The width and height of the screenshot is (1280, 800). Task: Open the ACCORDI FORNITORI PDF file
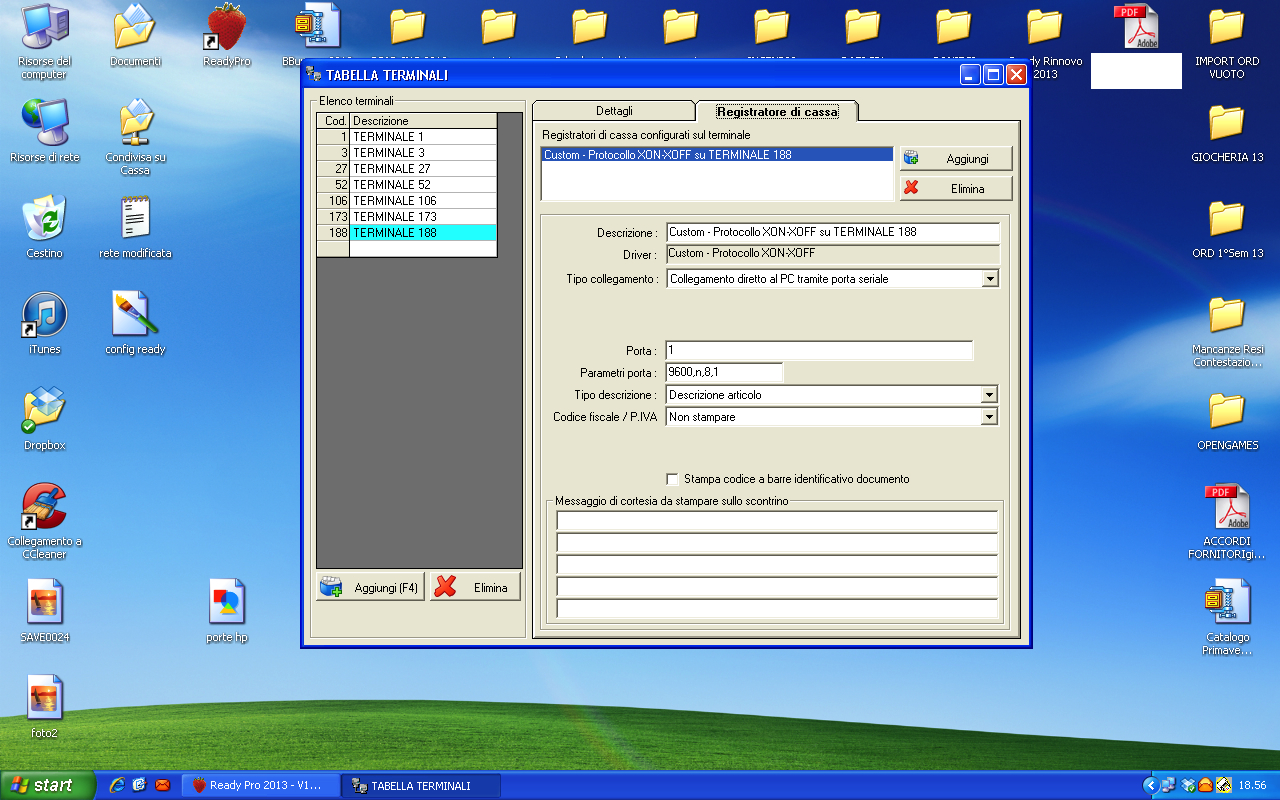tap(1227, 520)
